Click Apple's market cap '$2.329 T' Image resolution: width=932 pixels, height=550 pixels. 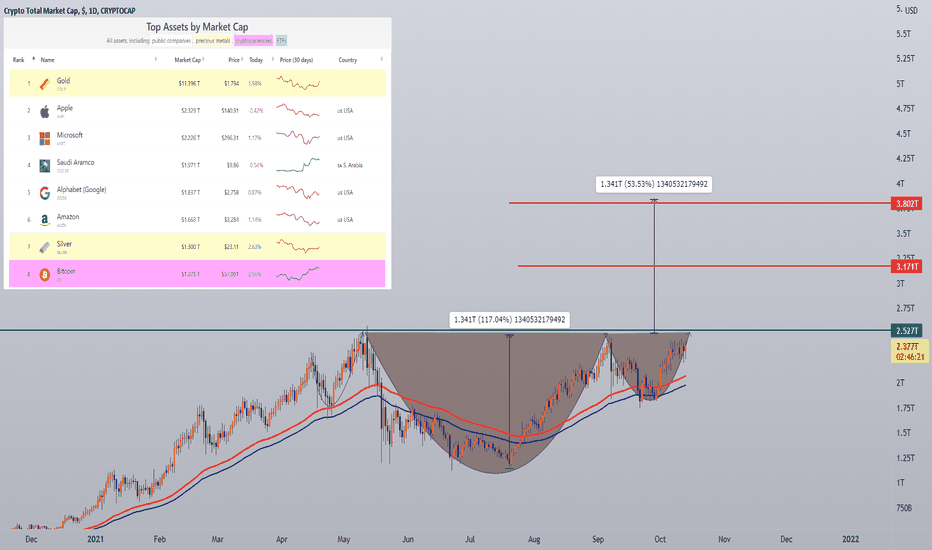[191, 111]
